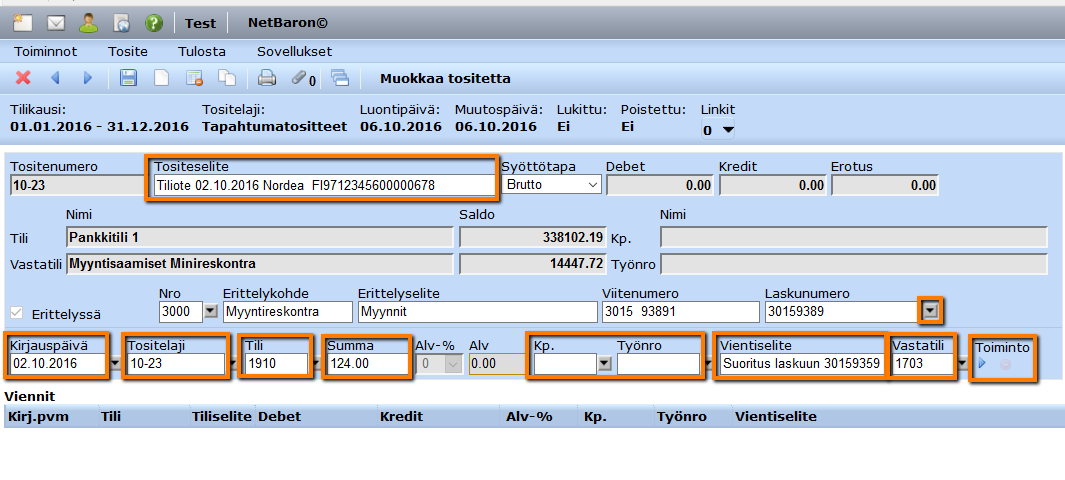Click the Tositeselite text field
The width and height of the screenshot is (1065, 480).
pos(323,185)
